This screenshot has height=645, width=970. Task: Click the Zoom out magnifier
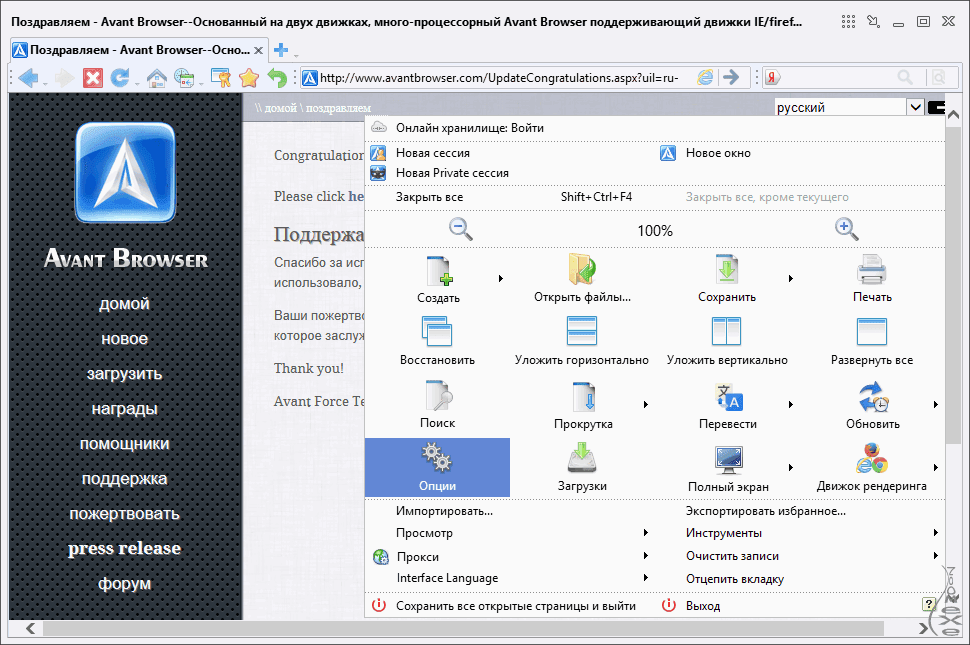[x=460, y=229]
